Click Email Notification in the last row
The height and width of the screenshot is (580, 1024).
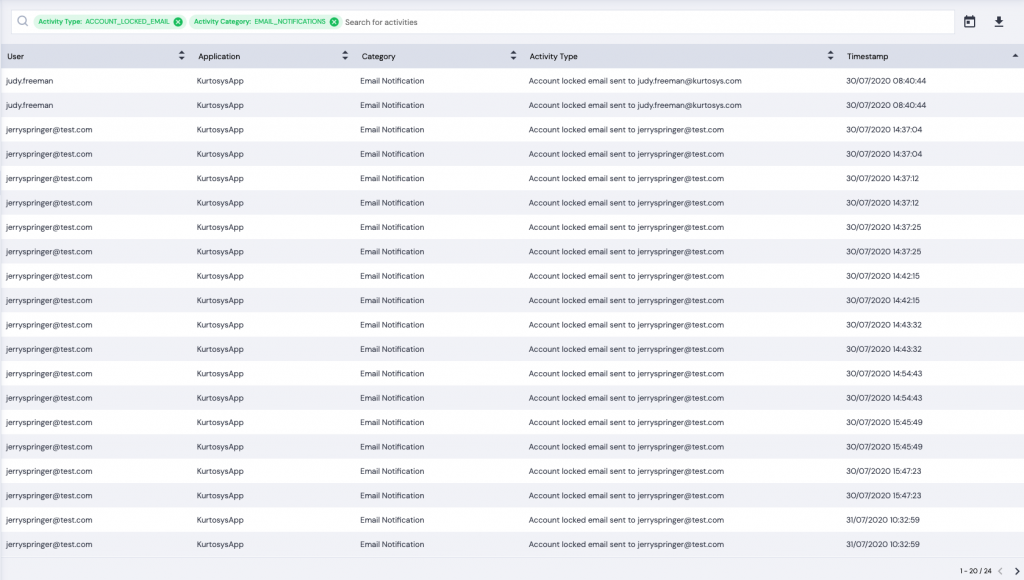(392, 544)
